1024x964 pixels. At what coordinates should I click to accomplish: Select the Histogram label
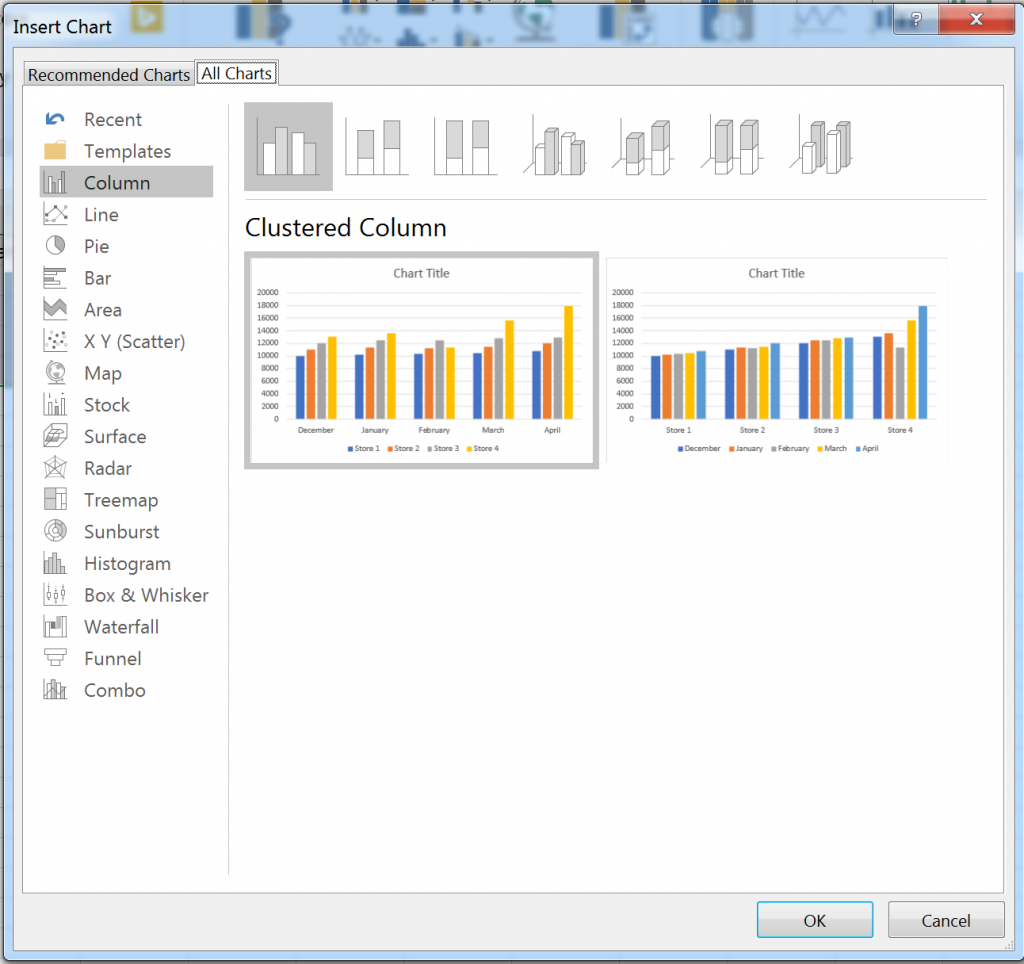127,564
